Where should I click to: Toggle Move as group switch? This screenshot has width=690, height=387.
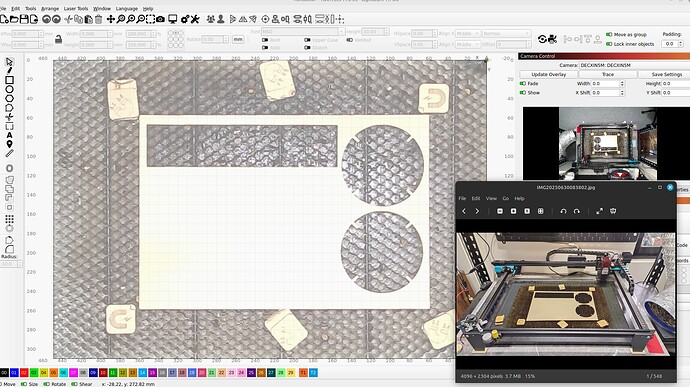tap(609, 34)
